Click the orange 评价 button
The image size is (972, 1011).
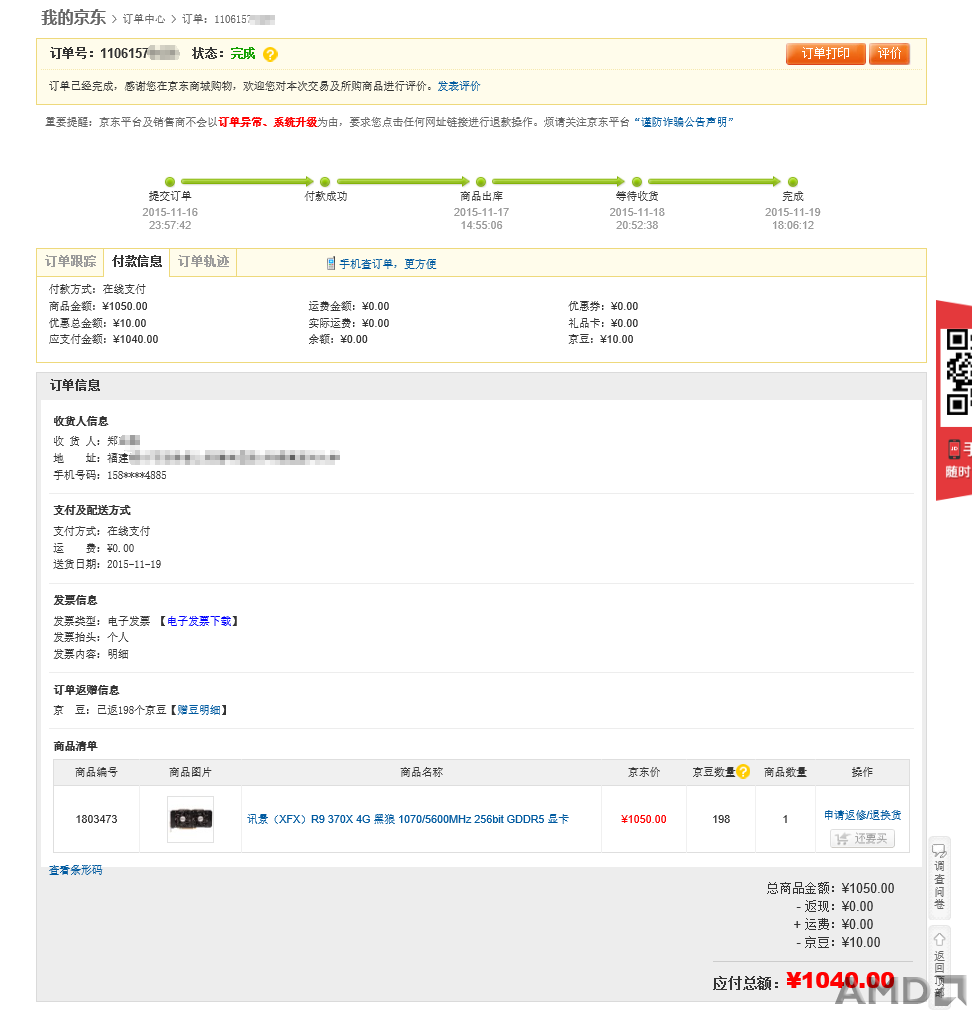coord(889,54)
